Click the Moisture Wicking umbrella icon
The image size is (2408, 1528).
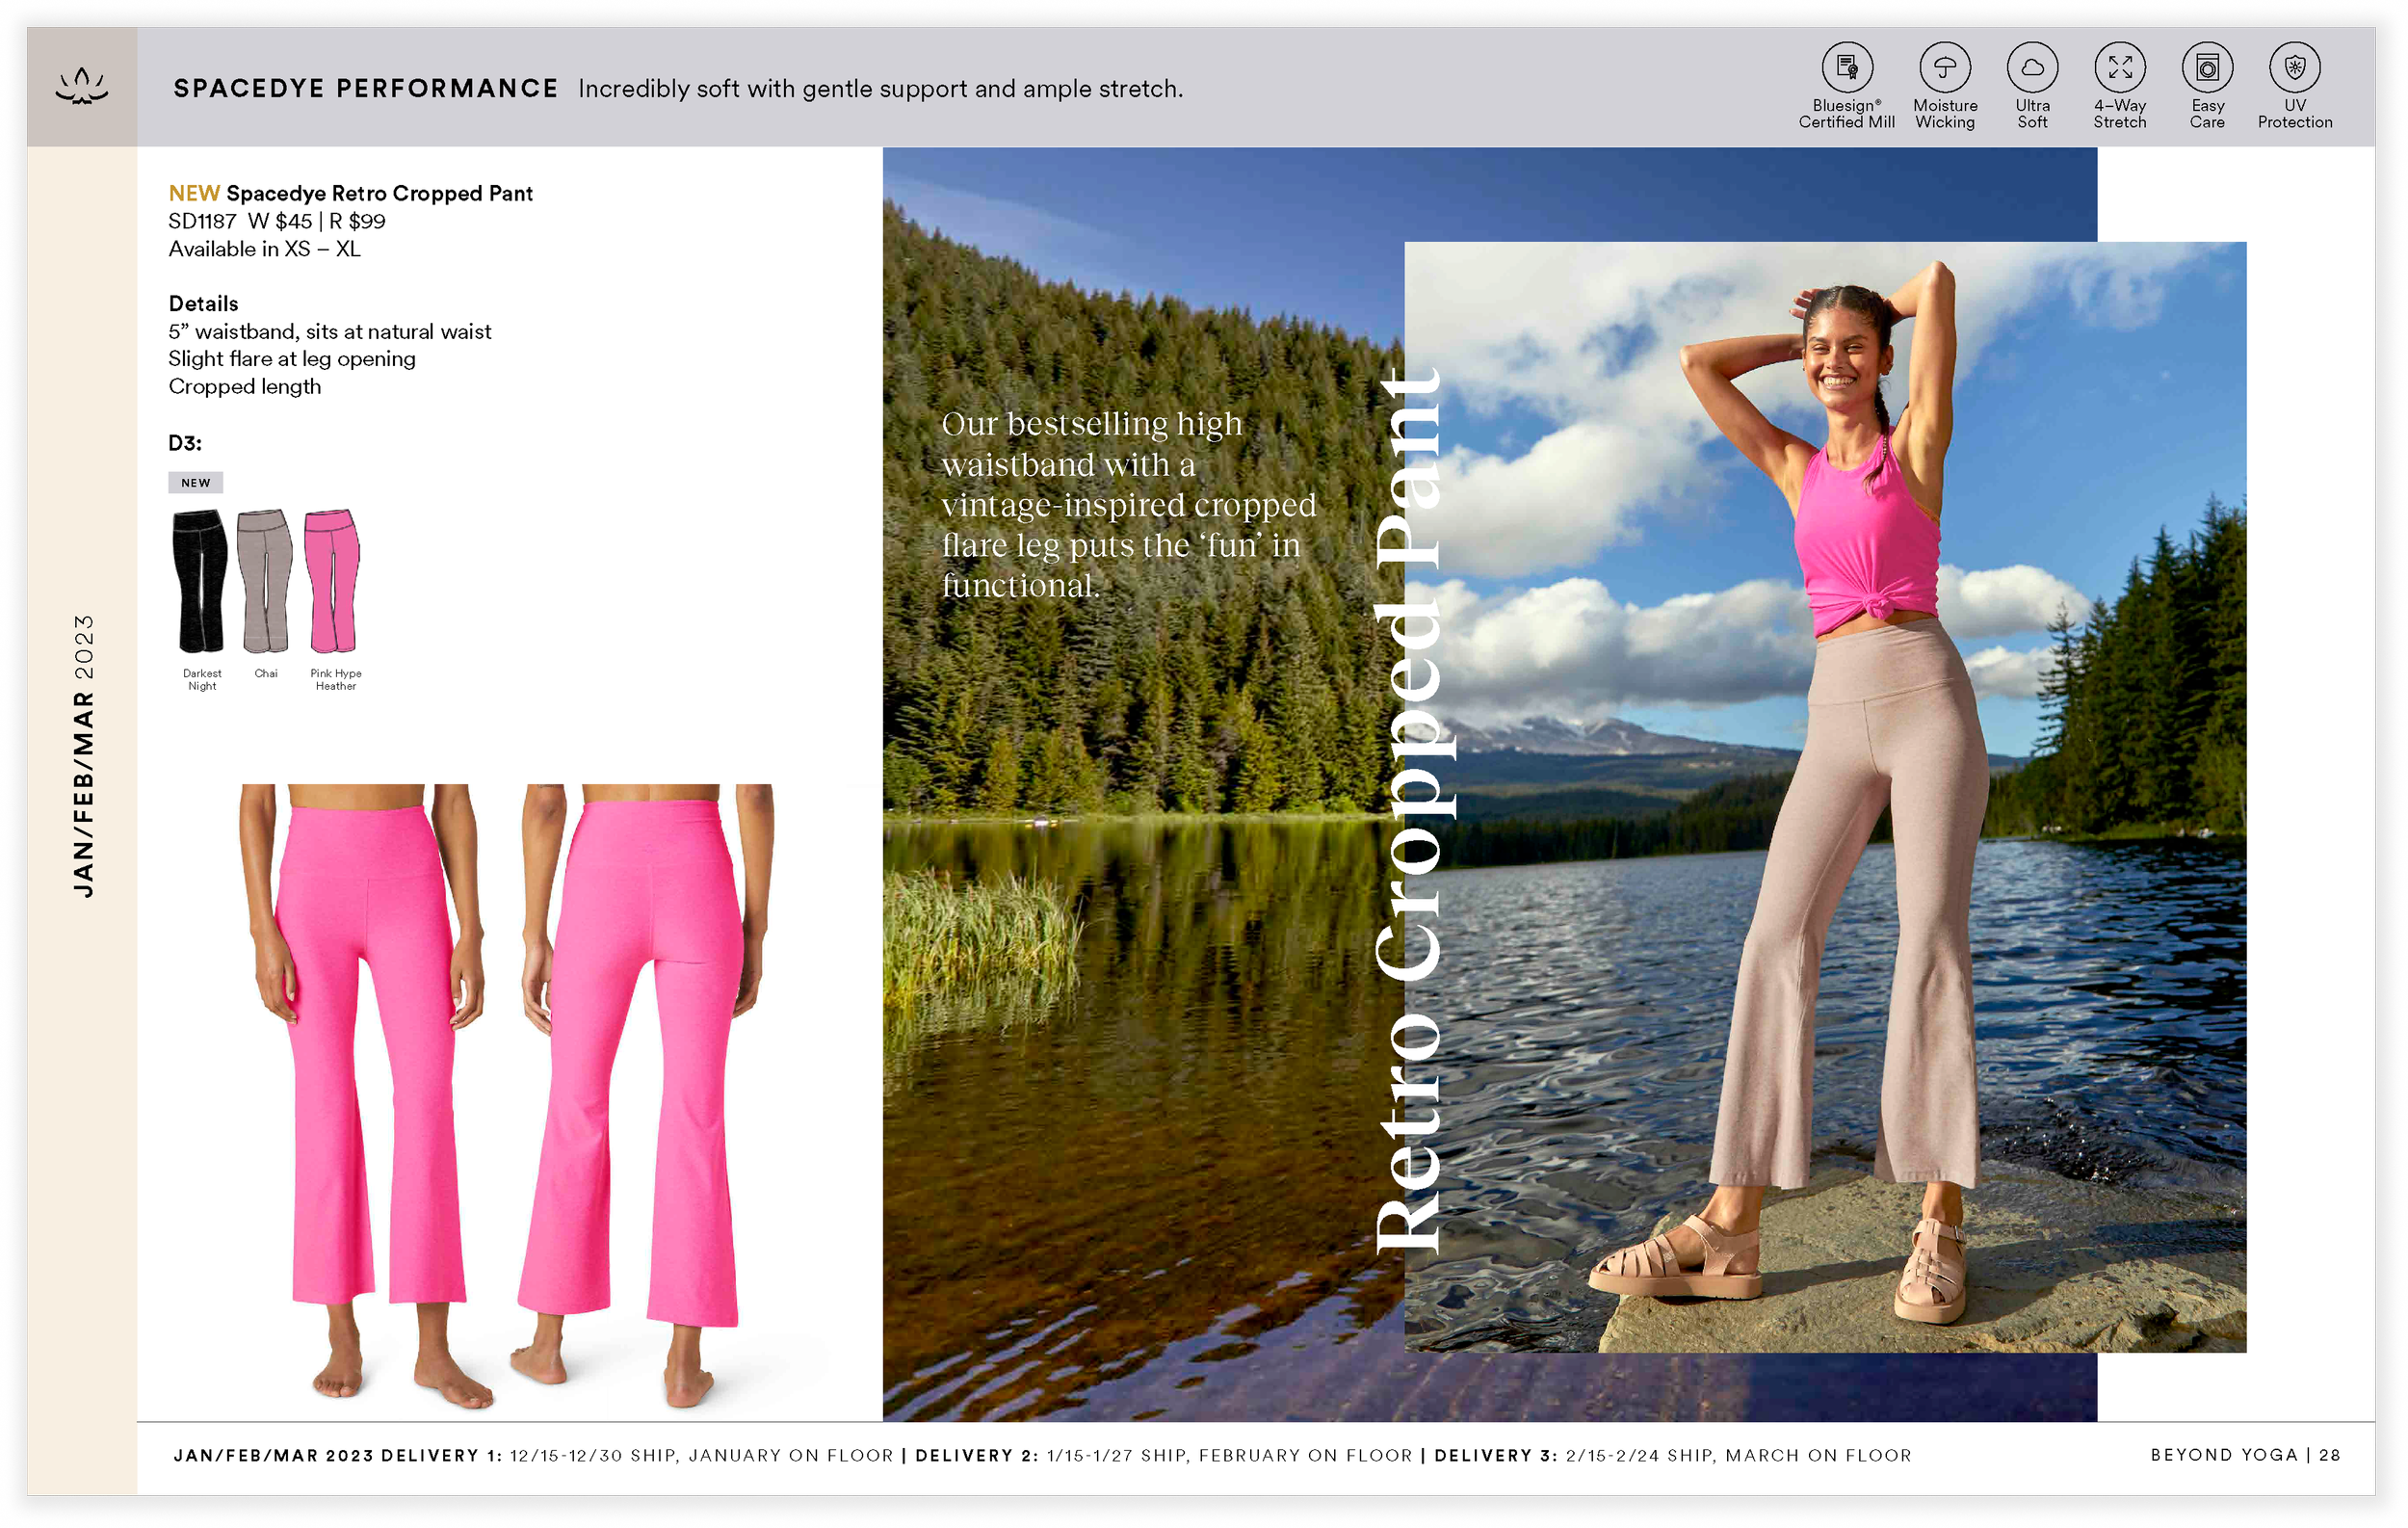(1944, 68)
